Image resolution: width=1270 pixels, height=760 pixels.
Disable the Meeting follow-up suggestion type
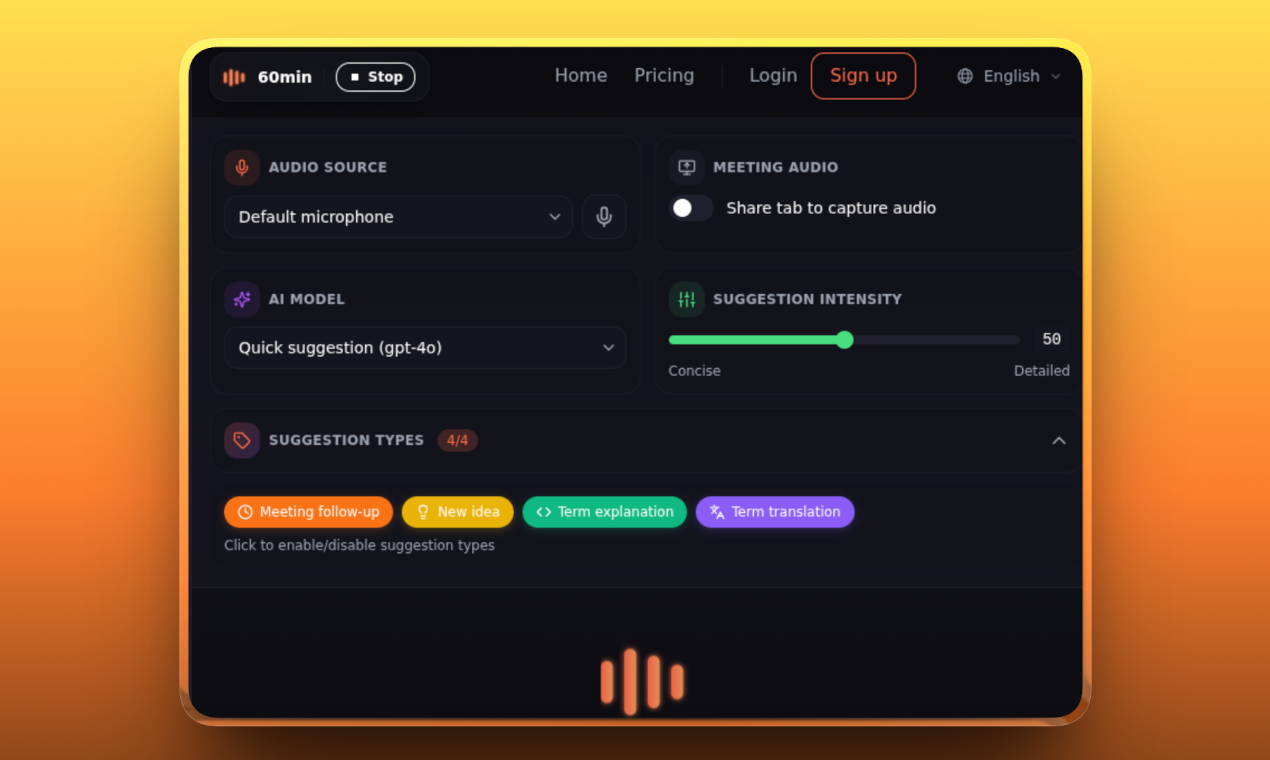308,511
